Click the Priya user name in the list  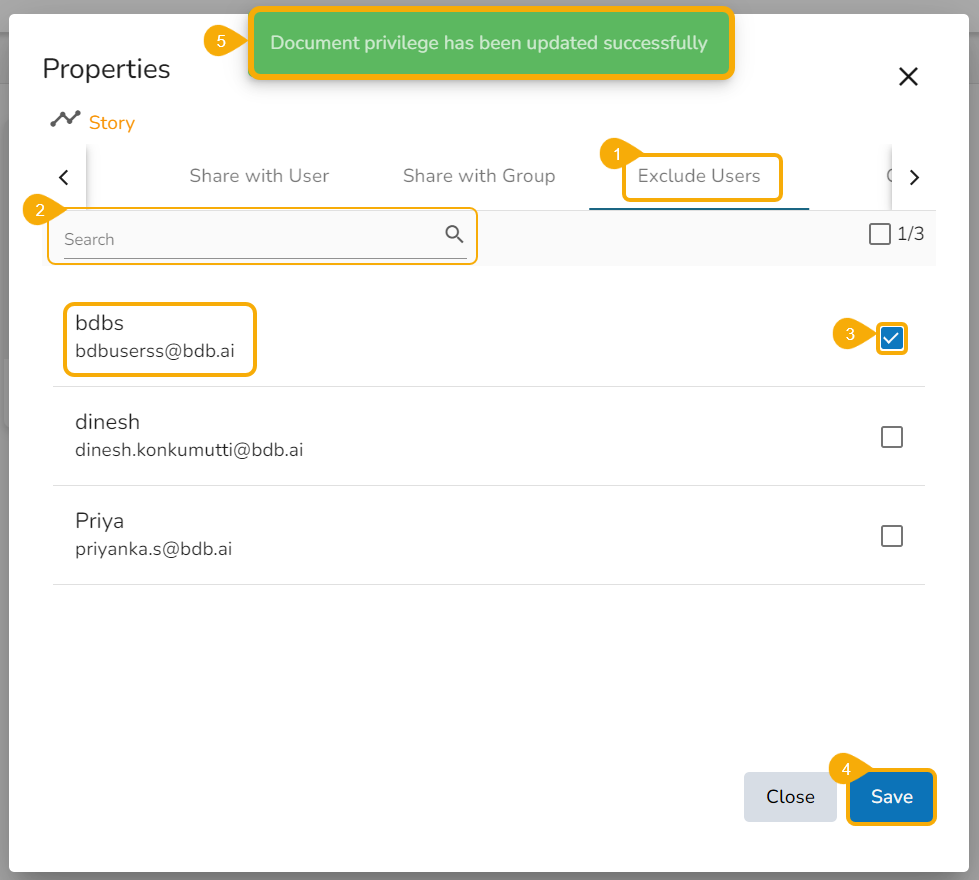99,521
